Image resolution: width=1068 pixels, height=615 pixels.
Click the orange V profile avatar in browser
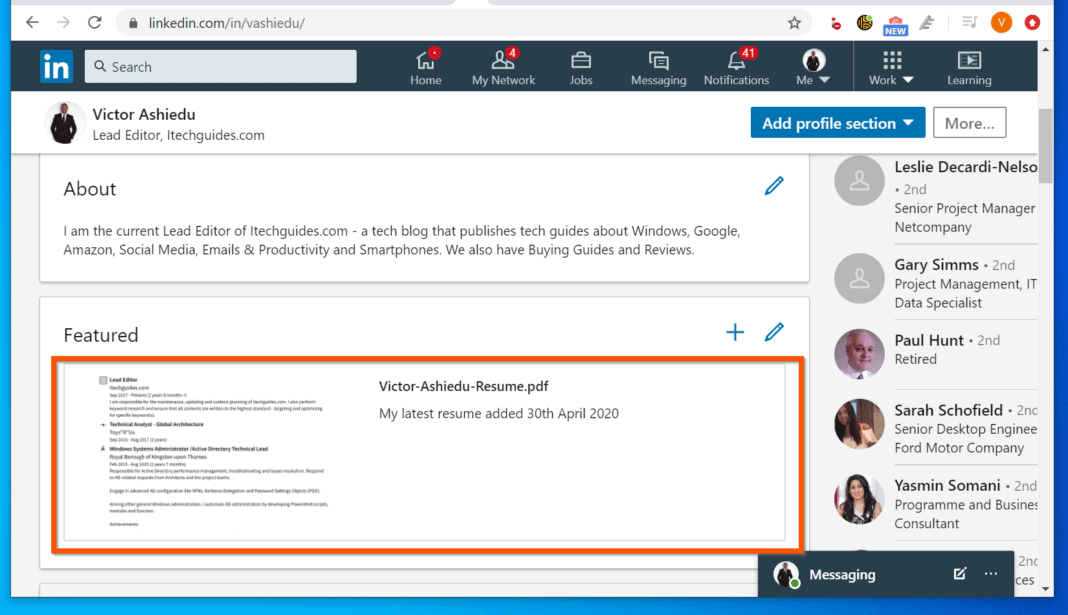[x=1001, y=22]
